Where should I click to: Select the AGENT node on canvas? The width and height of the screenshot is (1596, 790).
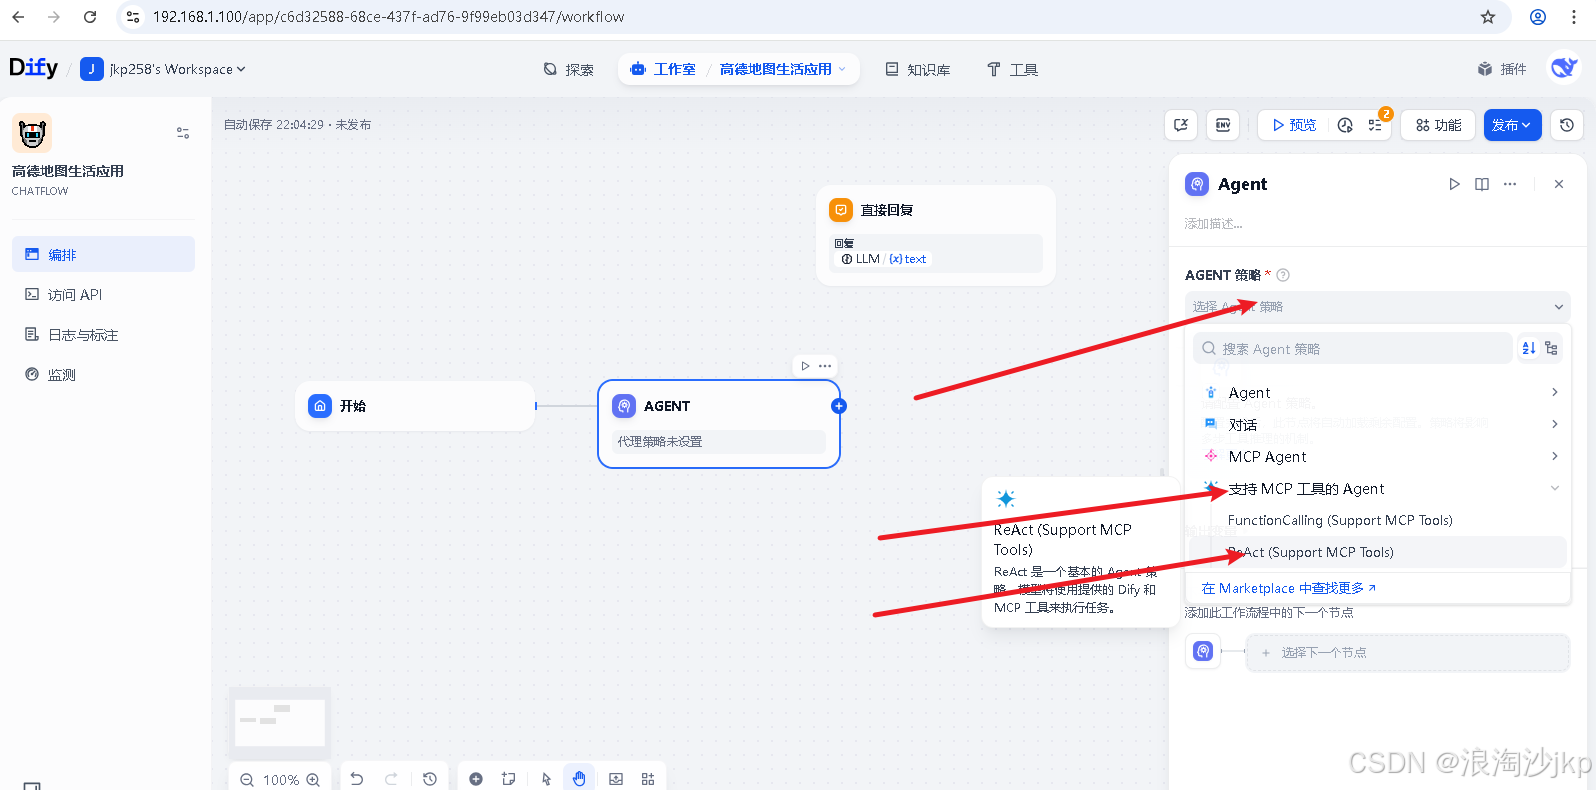[719, 423]
